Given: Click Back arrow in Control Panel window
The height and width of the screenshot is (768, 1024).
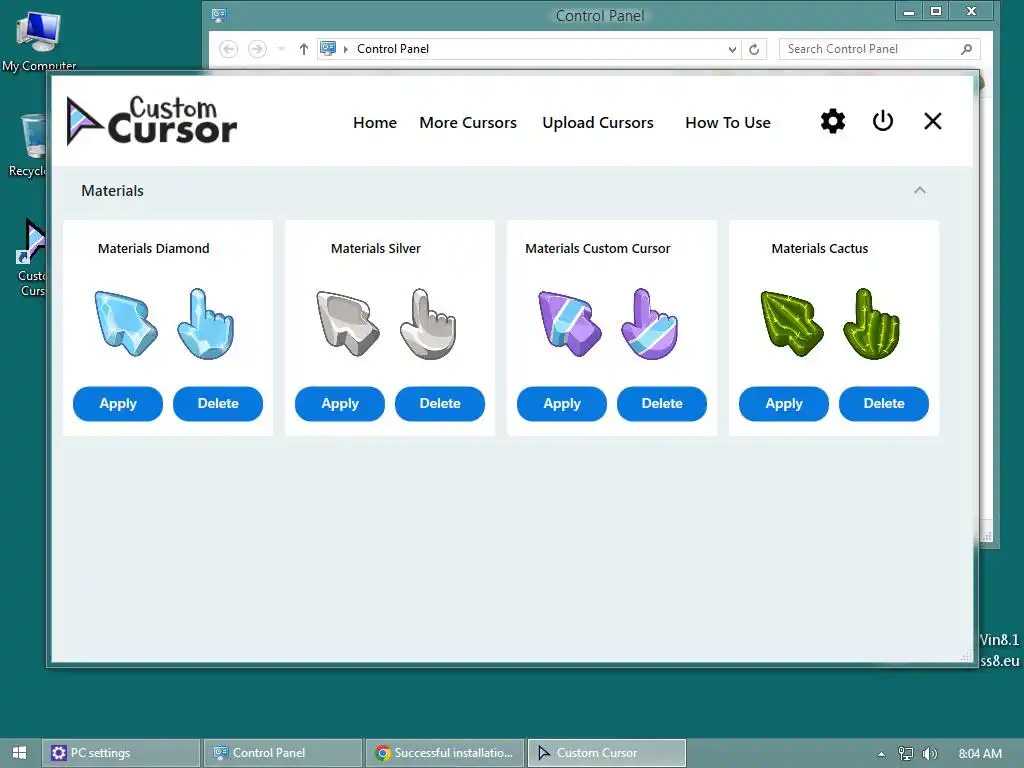Looking at the screenshot, I should (x=229, y=49).
